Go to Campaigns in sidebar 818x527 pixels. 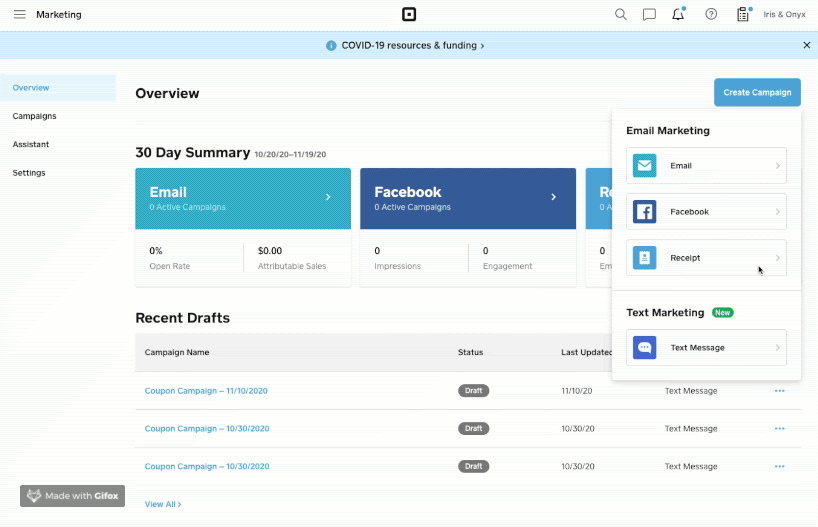point(34,116)
